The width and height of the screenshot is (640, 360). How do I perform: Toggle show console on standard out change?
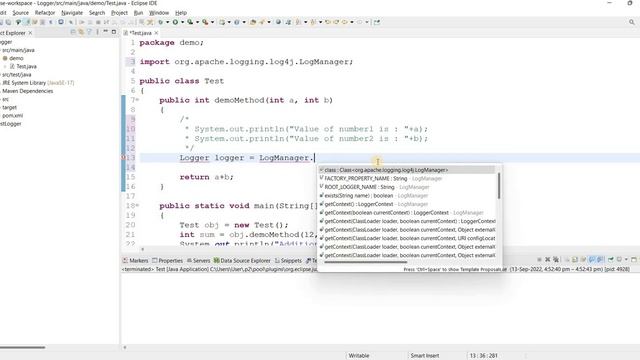pos(592,260)
